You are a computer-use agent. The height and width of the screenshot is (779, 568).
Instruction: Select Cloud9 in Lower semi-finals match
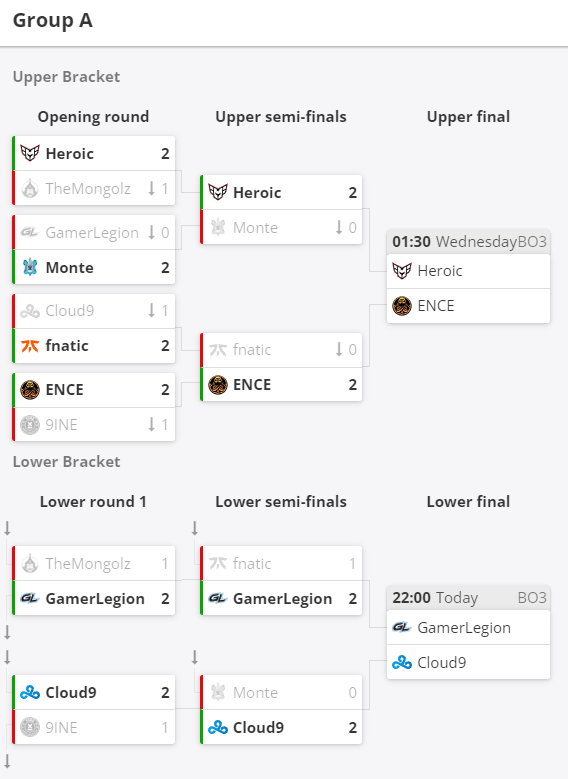[258, 727]
